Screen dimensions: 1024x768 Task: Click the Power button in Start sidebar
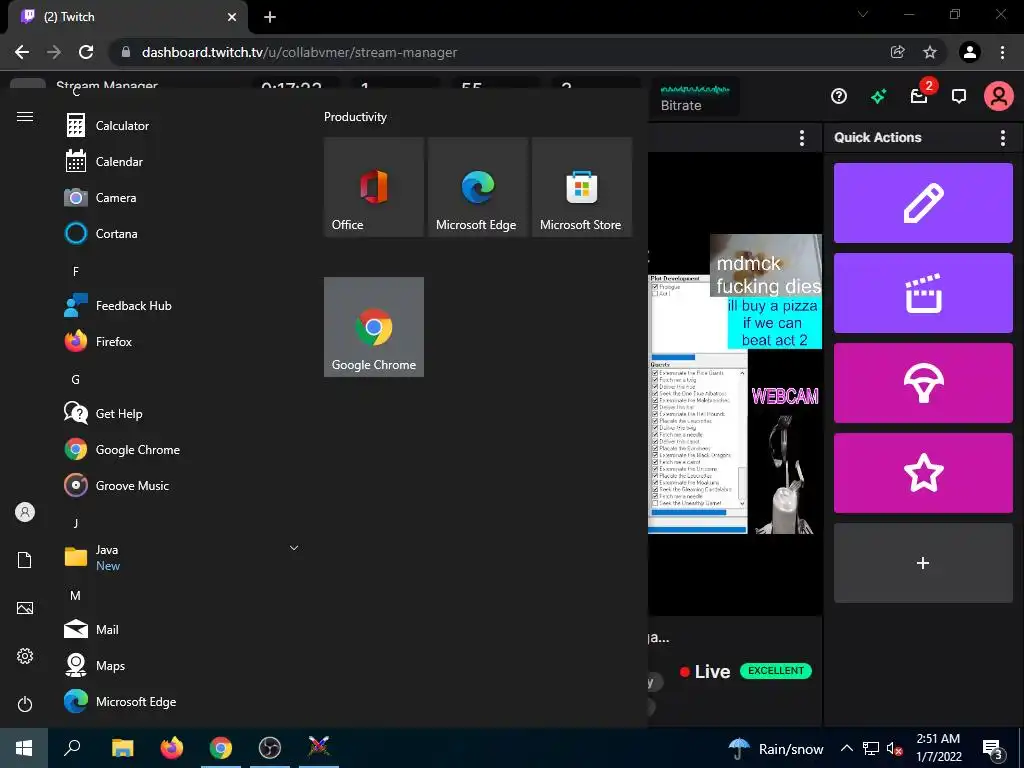(25, 704)
